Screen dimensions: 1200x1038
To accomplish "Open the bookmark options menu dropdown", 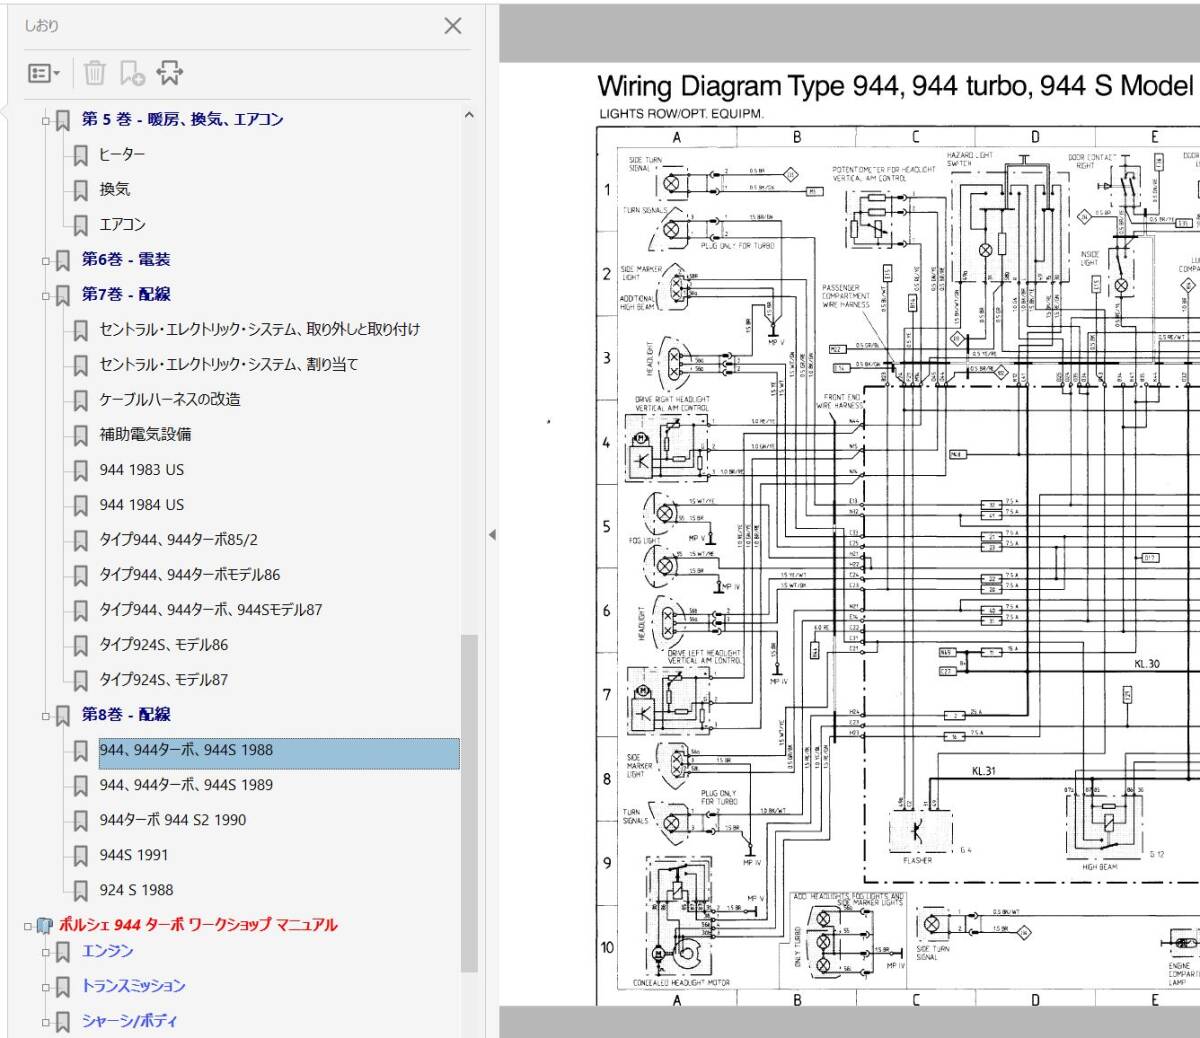I will [44, 73].
